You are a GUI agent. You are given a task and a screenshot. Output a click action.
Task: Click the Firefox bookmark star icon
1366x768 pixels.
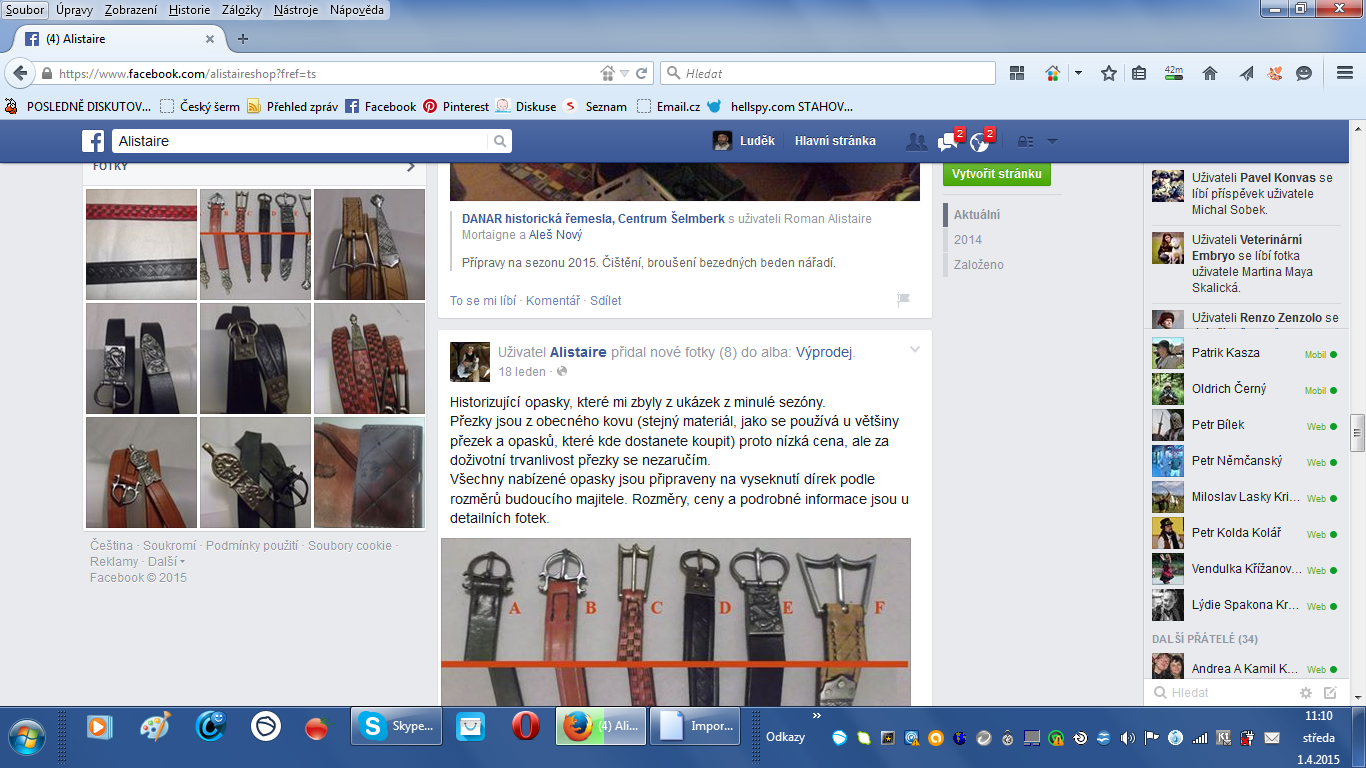point(1108,73)
